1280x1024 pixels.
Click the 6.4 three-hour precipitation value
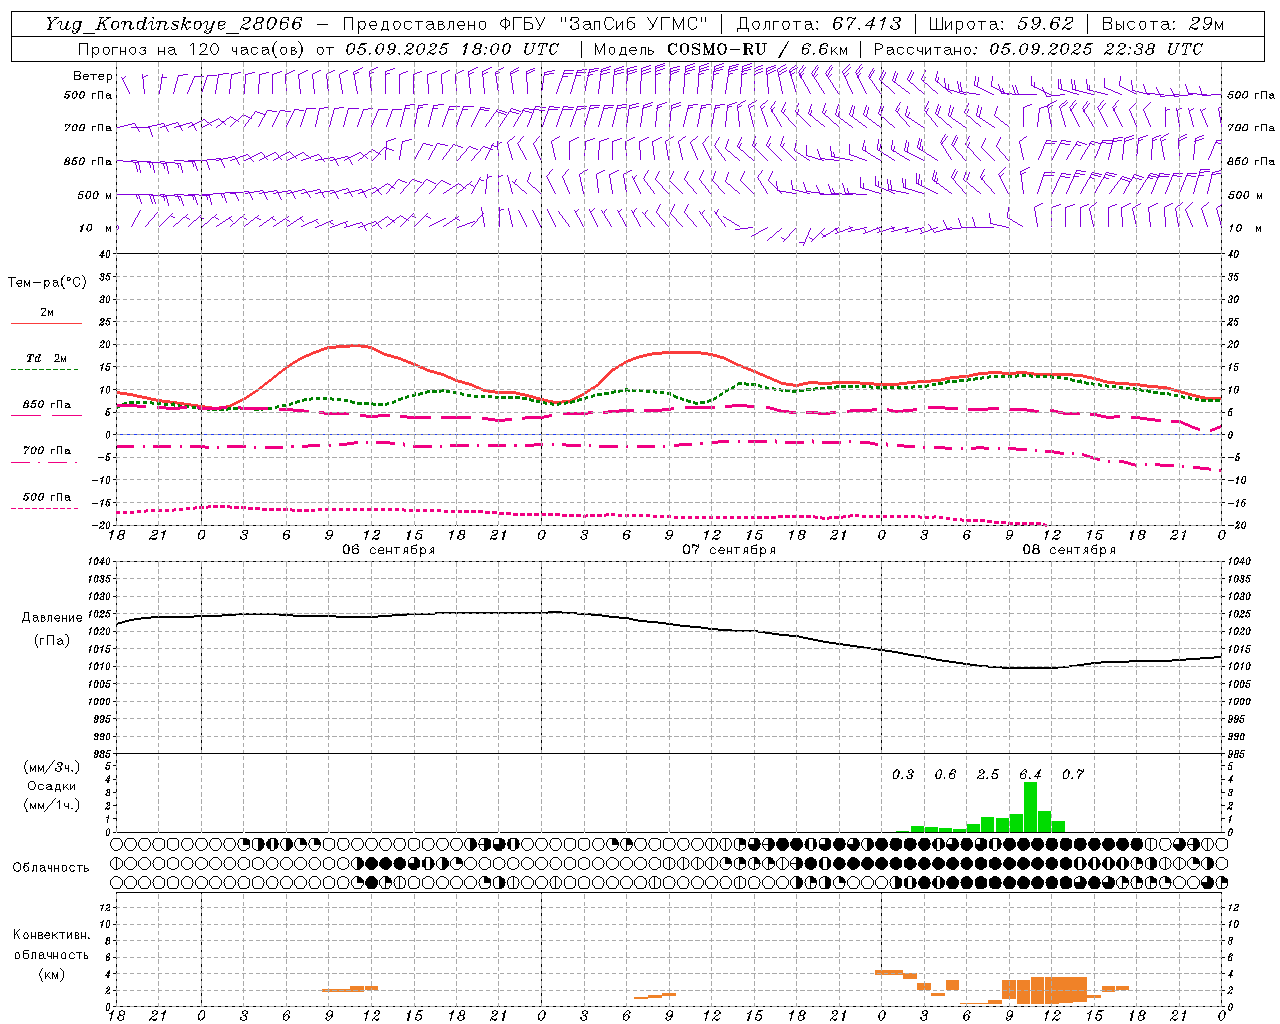(1030, 774)
